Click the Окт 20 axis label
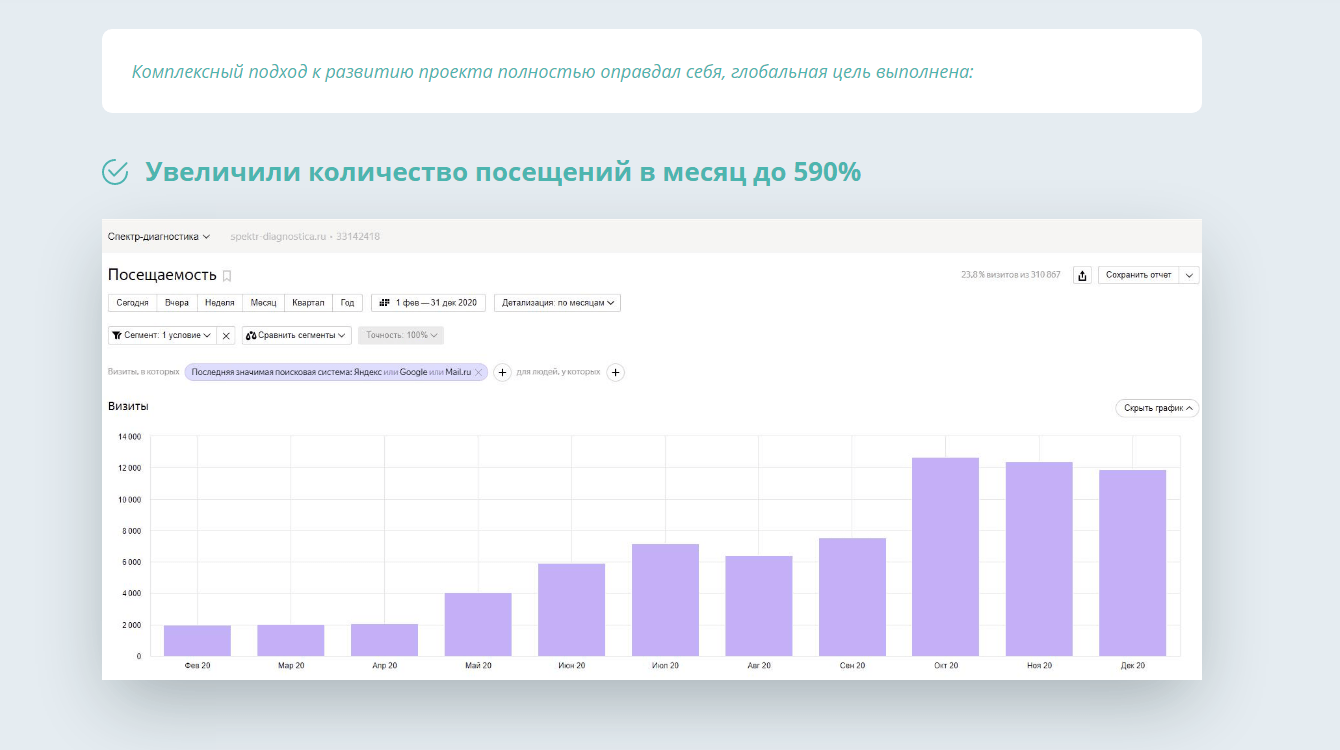Image resolution: width=1340 pixels, height=750 pixels. pyautogui.click(x=946, y=666)
